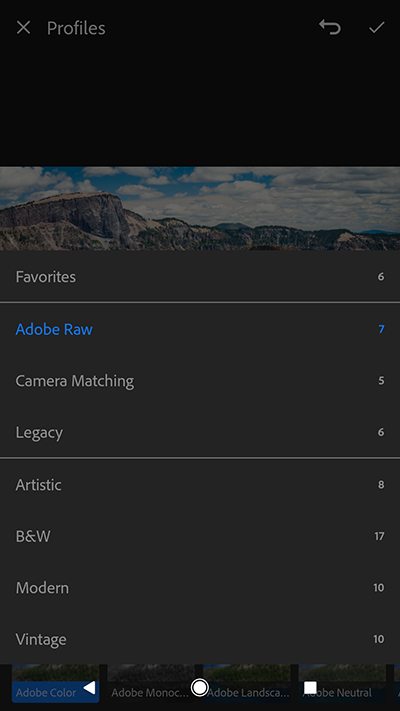This screenshot has width=400, height=711.
Task: Tap the undo arrow icon
Action: pos(330,27)
